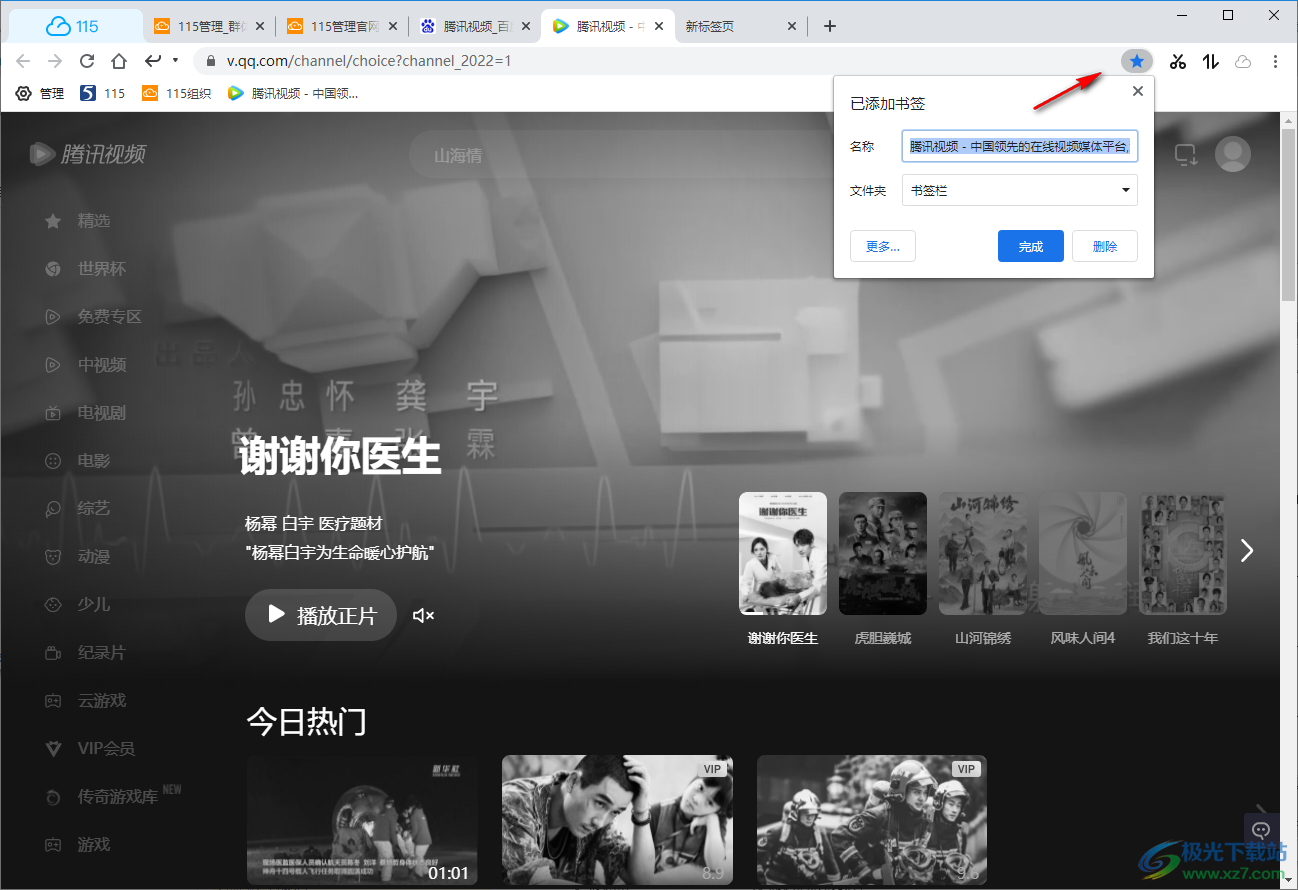Open the three-dot browser menu
This screenshot has height=890, width=1298.
coord(1275,61)
